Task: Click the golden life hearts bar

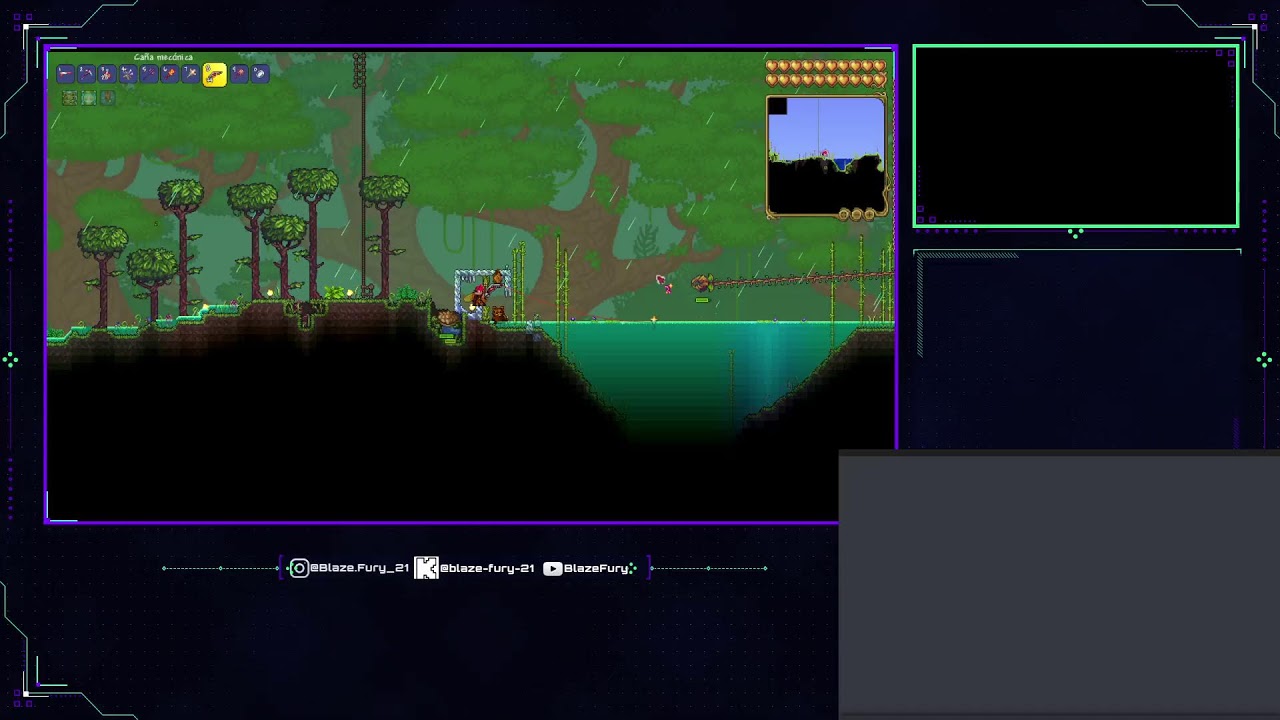Action: [826, 73]
